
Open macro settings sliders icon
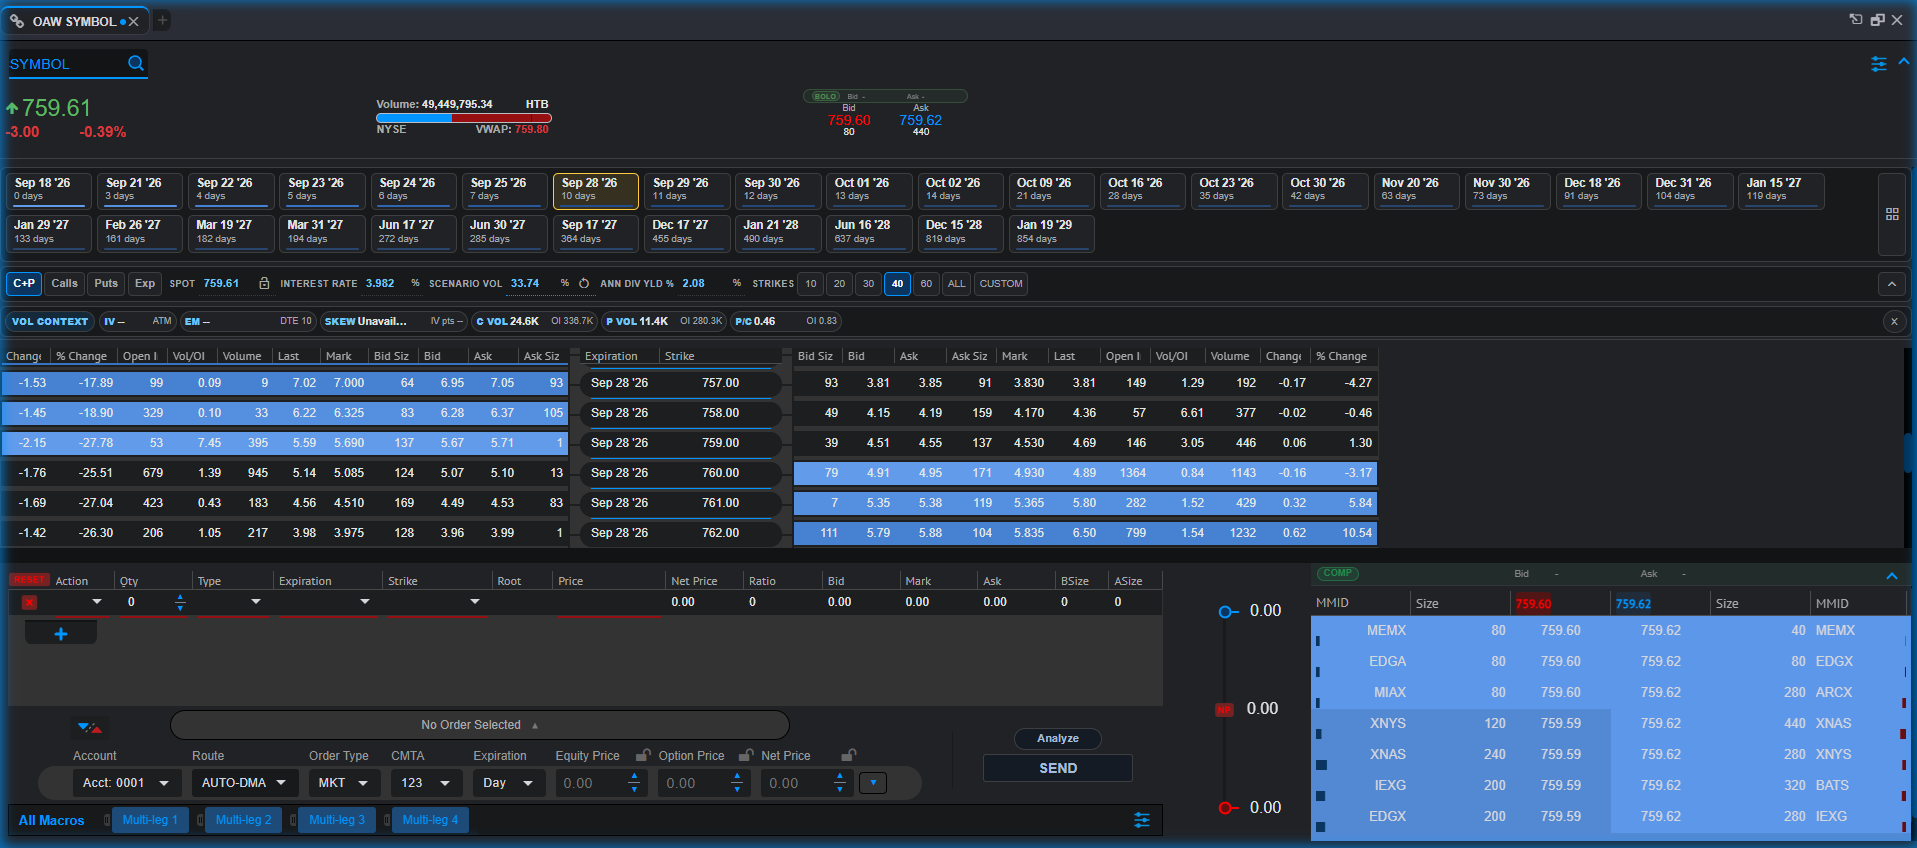pos(1141,820)
